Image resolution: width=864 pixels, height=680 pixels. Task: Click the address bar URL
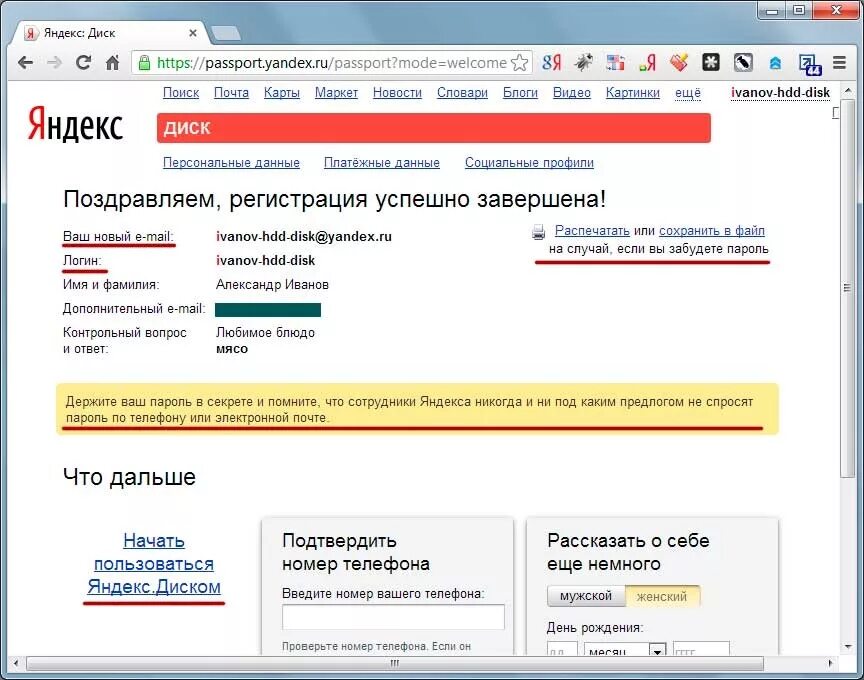tap(331, 63)
